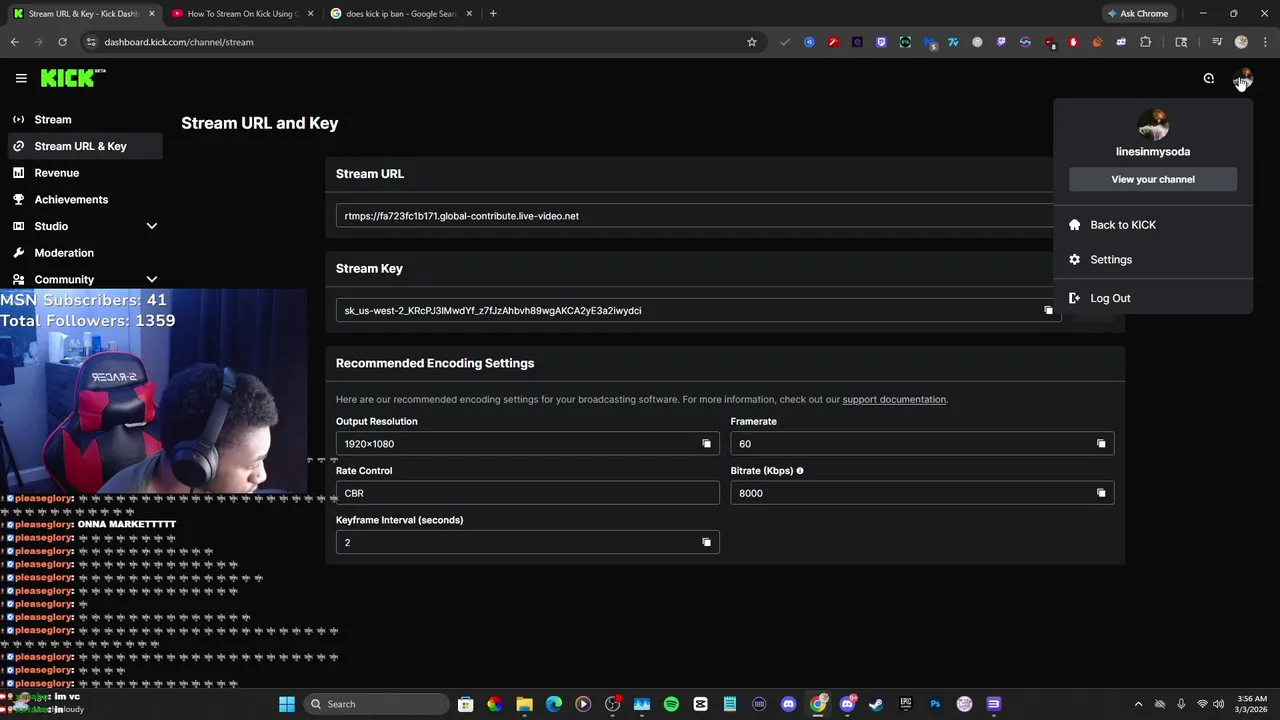This screenshot has height=720, width=1280.
Task: Click the Twitch extension icon in the toolbar
Action: (x=1001, y=42)
